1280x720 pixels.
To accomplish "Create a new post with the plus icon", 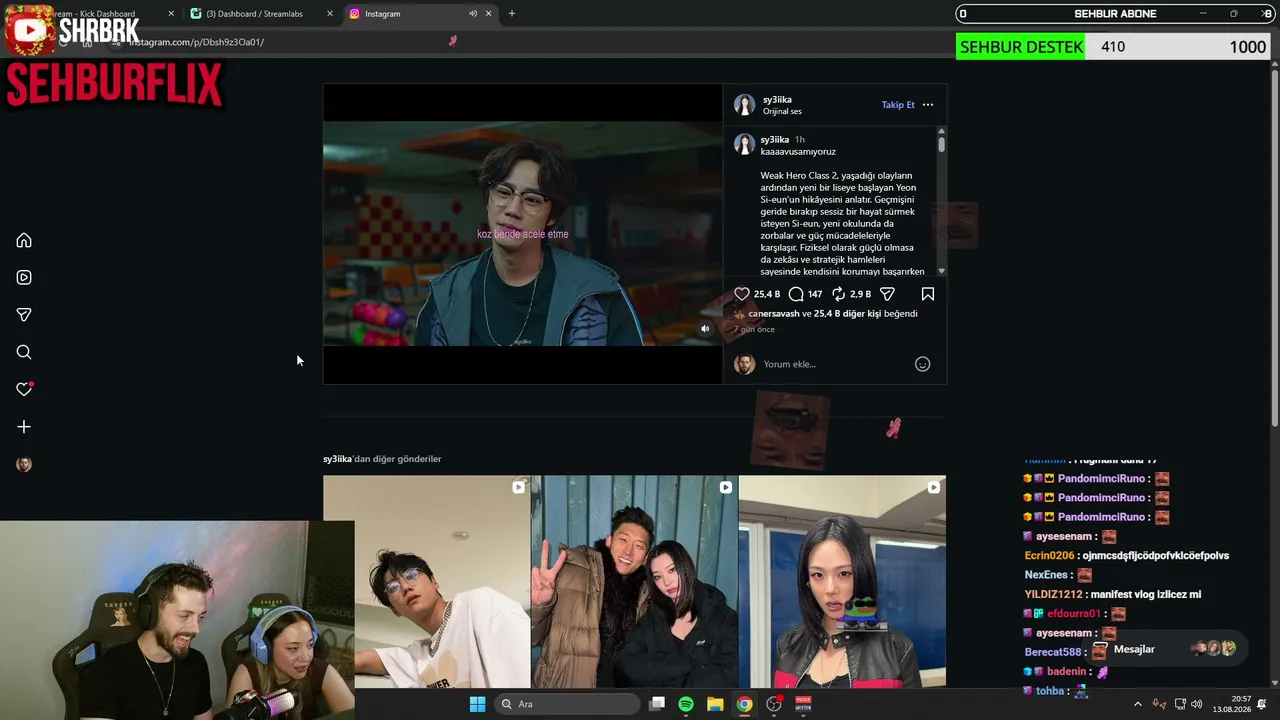I will coord(24,427).
